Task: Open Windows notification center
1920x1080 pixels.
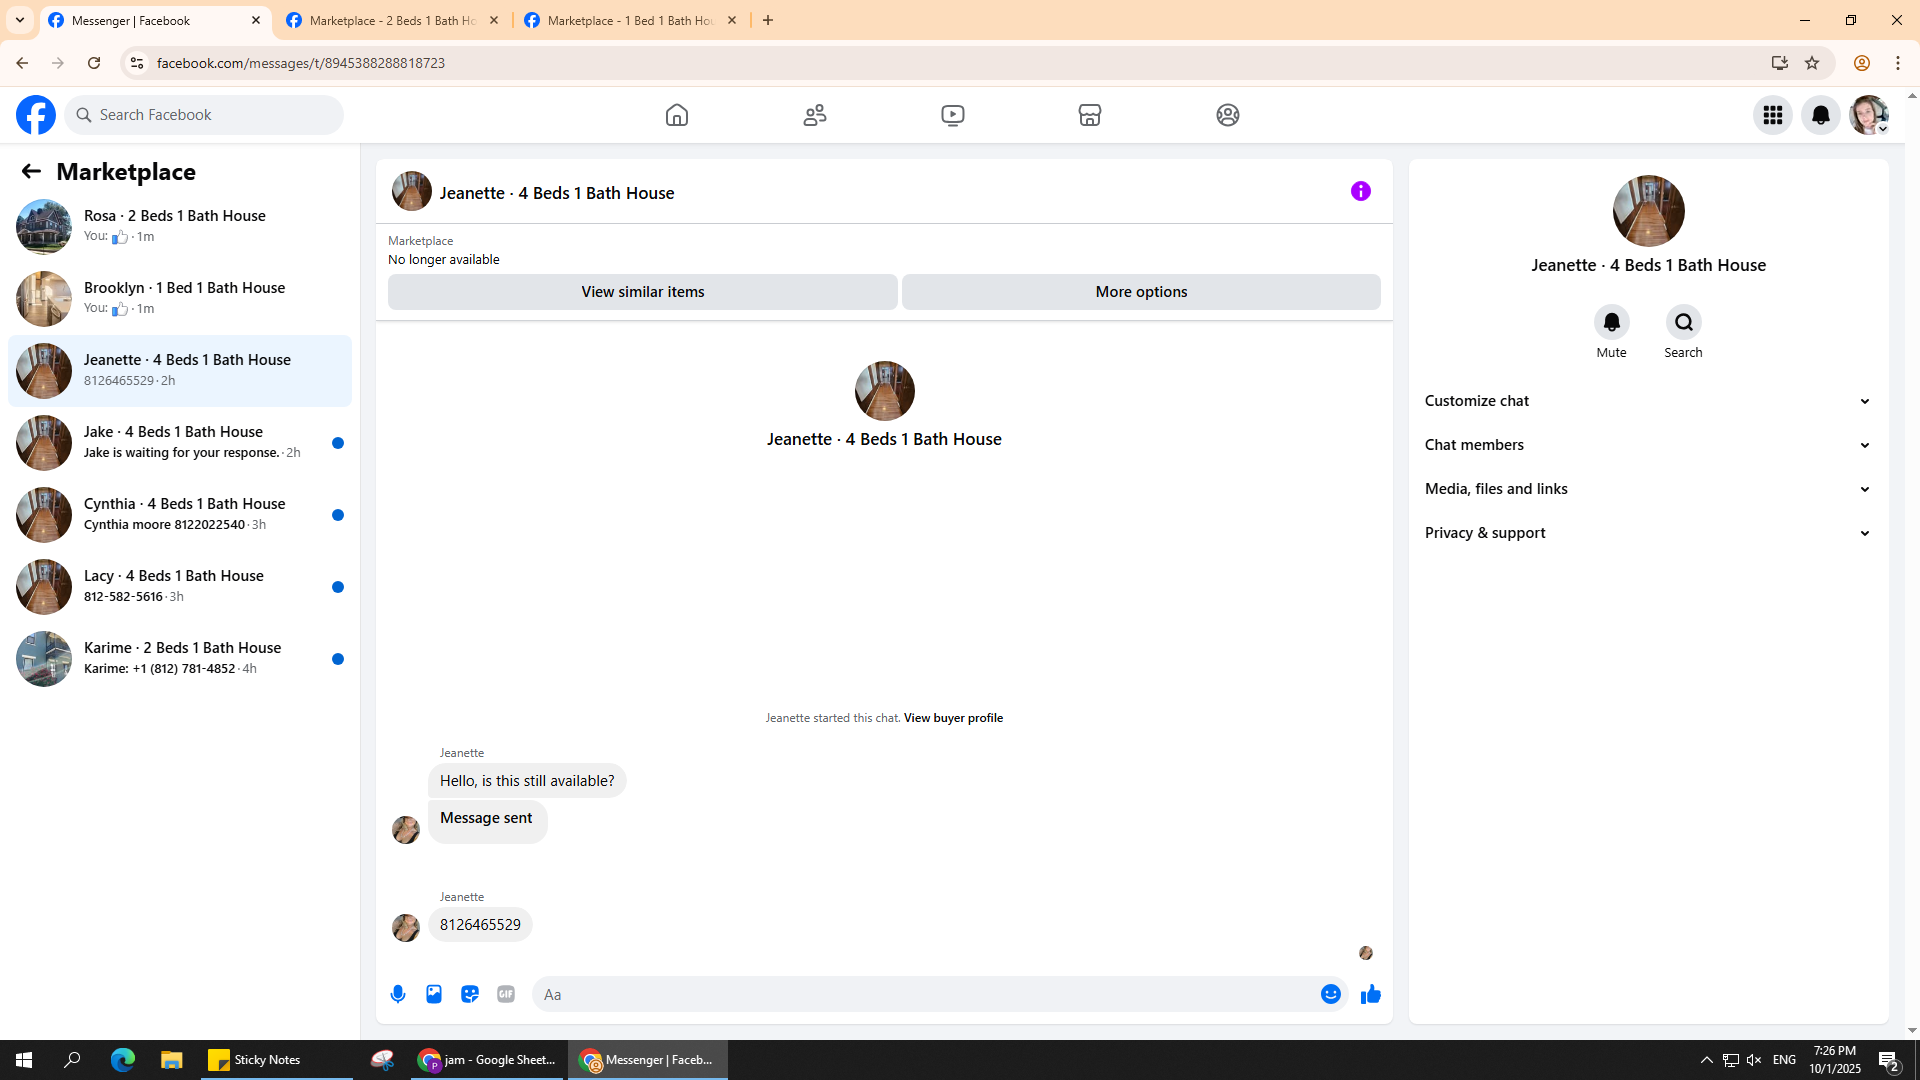Action: [x=1888, y=1060]
